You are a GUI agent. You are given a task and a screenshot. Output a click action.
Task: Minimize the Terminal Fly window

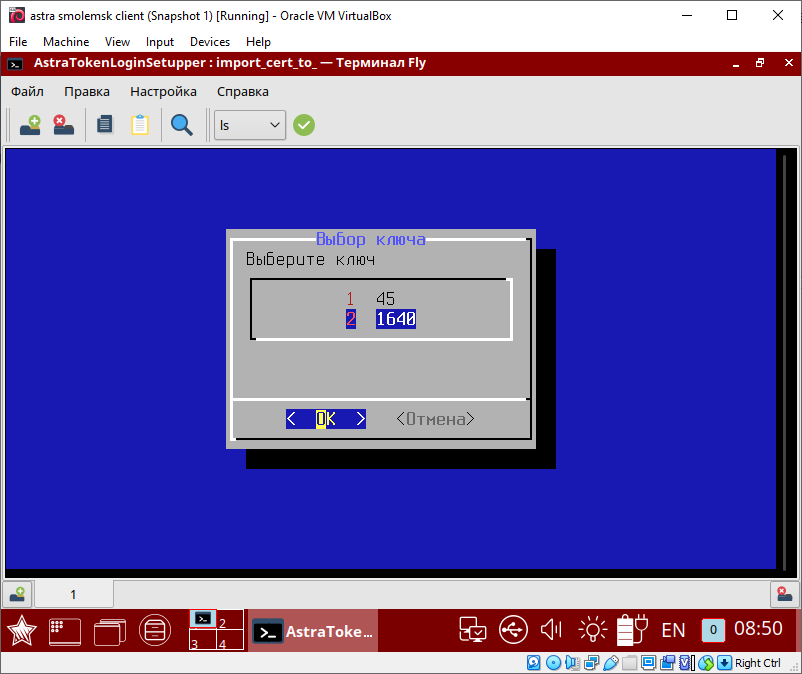click(736, 63)
